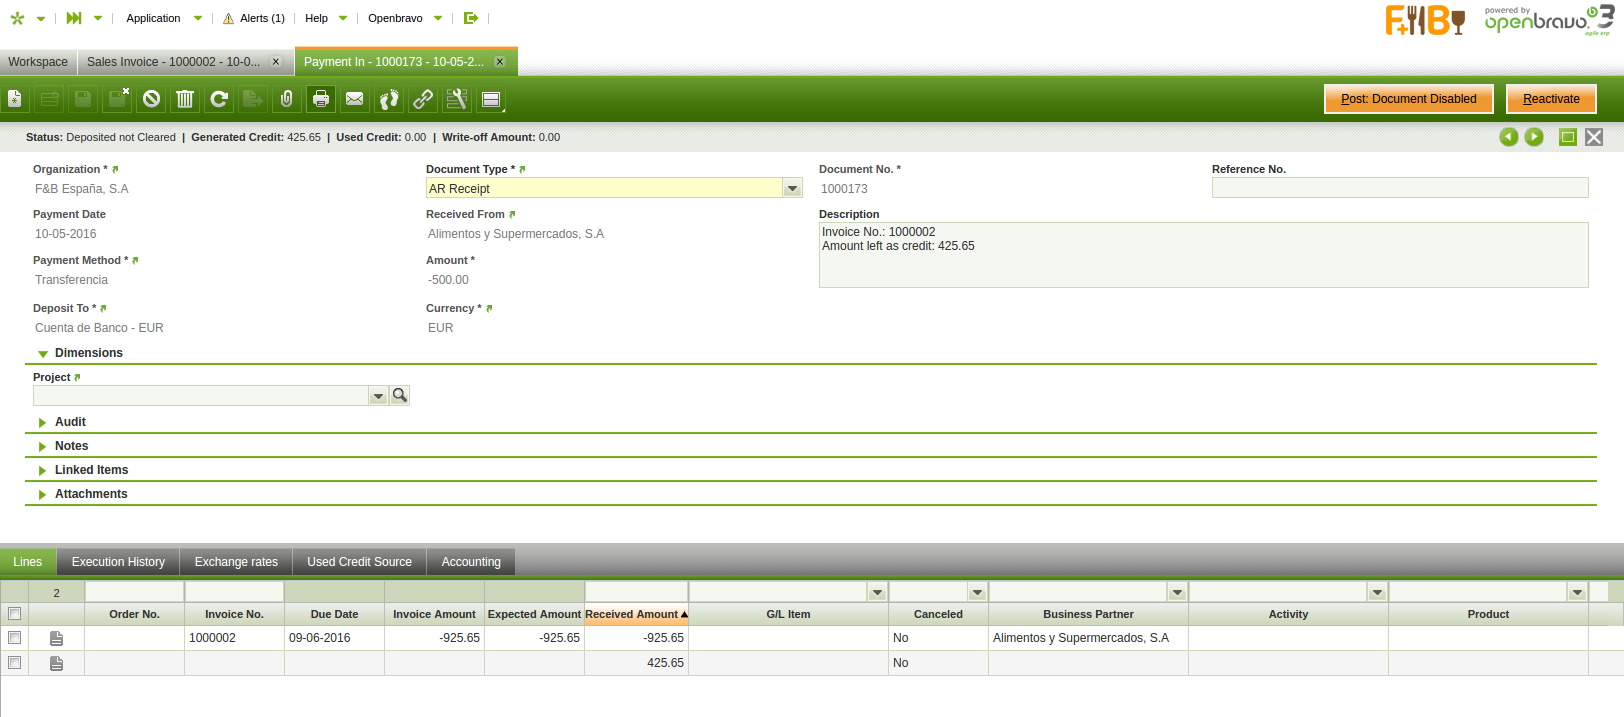The width and height of the screenshot is (1624, 717).
Task: Go to next record with the right arrow
Action: click(x=1534, y=137)
